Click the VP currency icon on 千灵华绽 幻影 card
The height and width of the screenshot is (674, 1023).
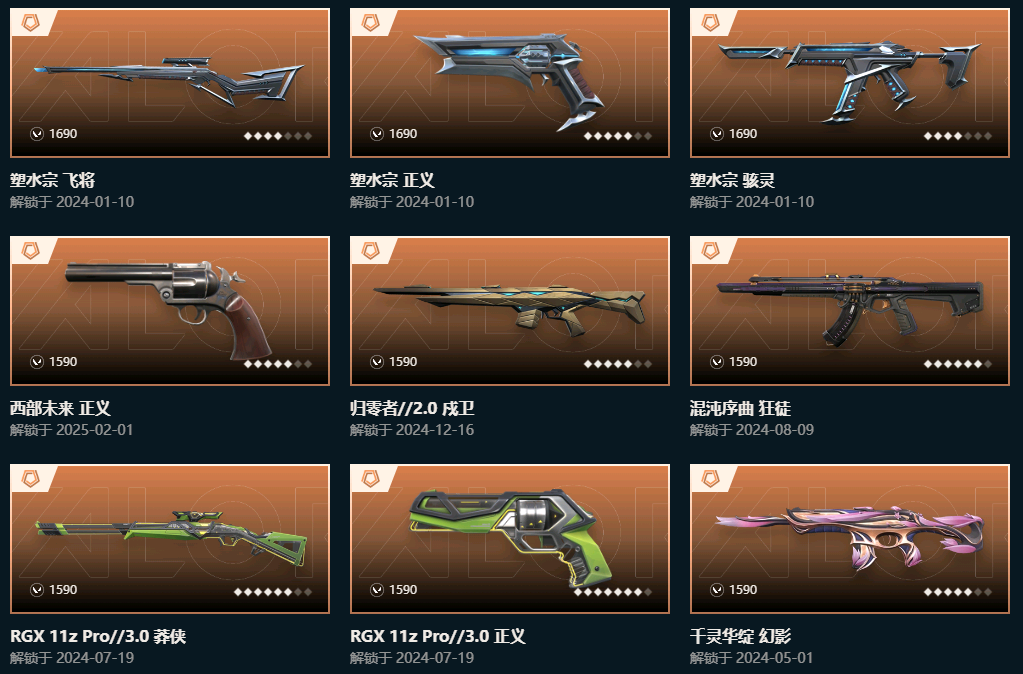point(716,590)
